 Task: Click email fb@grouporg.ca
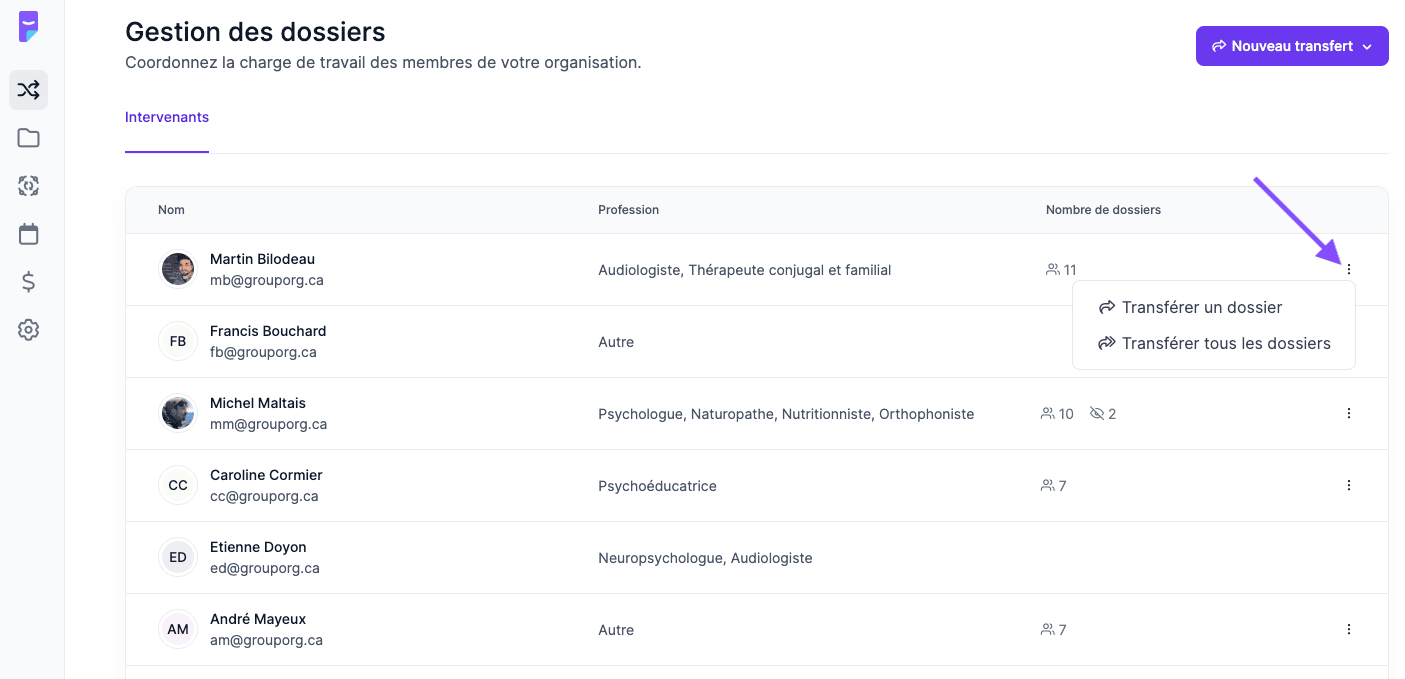coord(263,352)
